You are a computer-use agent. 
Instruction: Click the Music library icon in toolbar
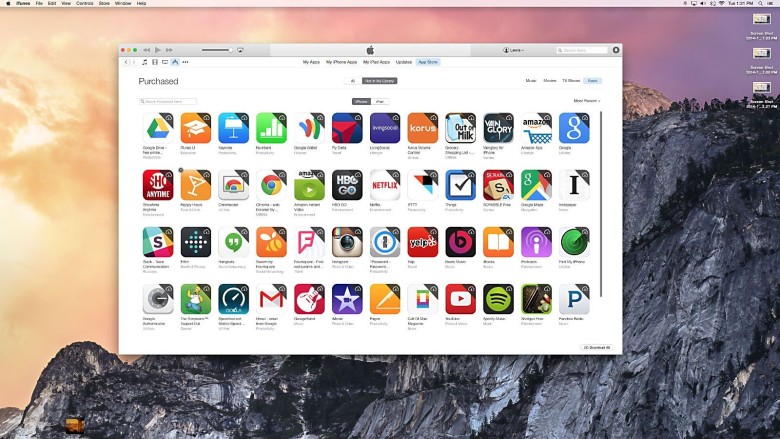(x=144, y=62)
